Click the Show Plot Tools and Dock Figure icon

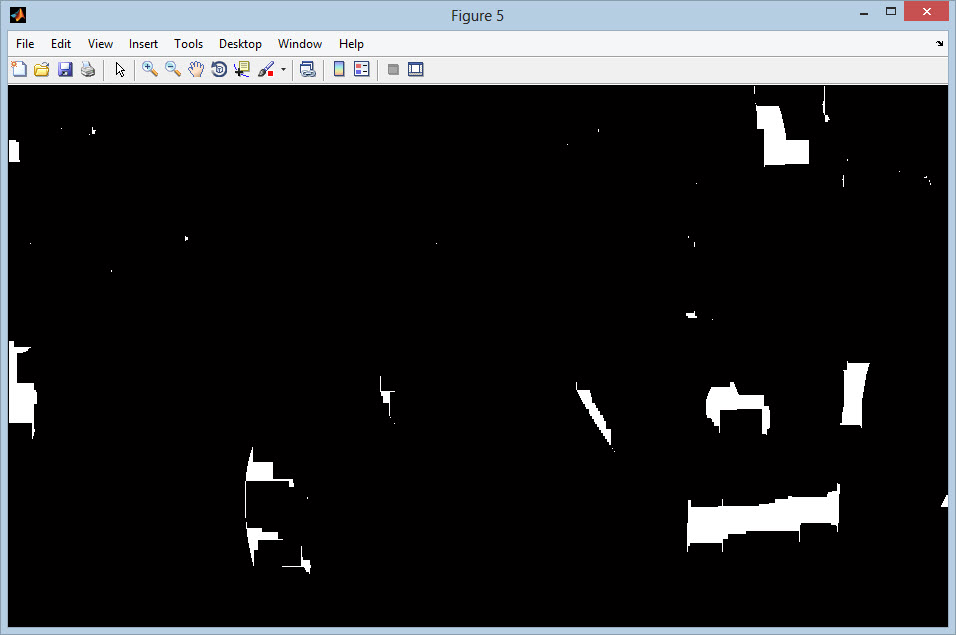[416, 69]
